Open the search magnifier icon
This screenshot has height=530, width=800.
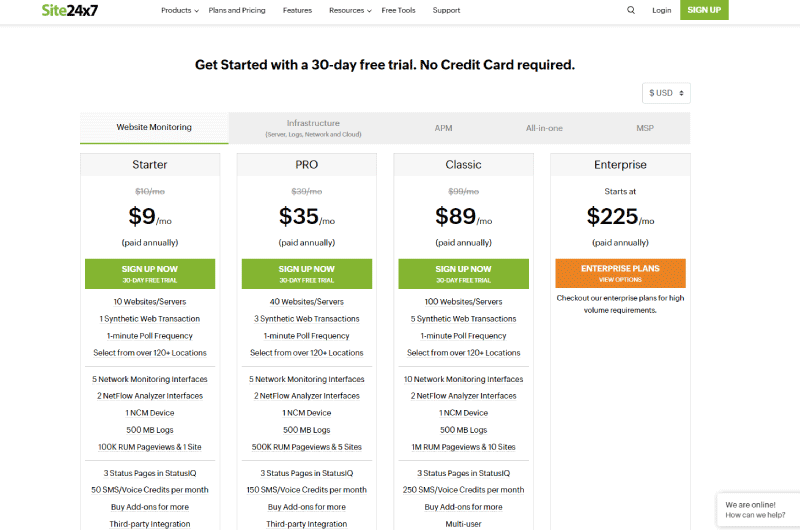pos(631,10)
